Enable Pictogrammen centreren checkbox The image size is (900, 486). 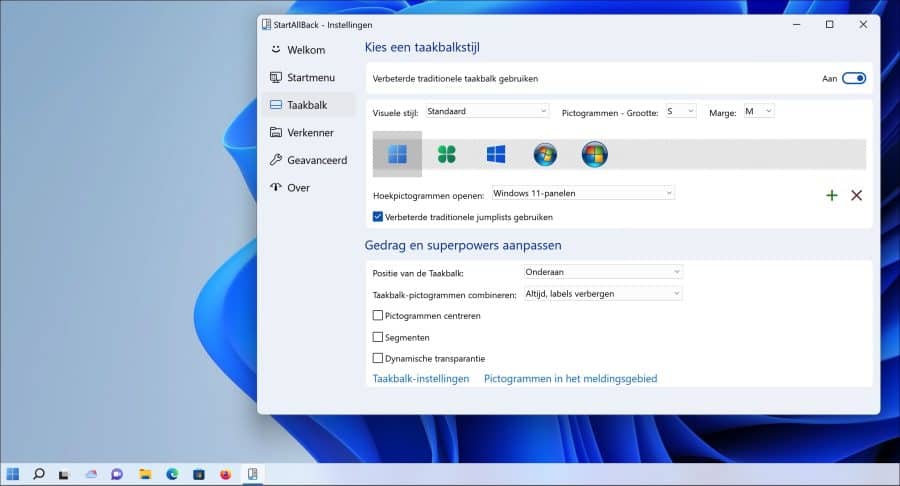(378, 316)
